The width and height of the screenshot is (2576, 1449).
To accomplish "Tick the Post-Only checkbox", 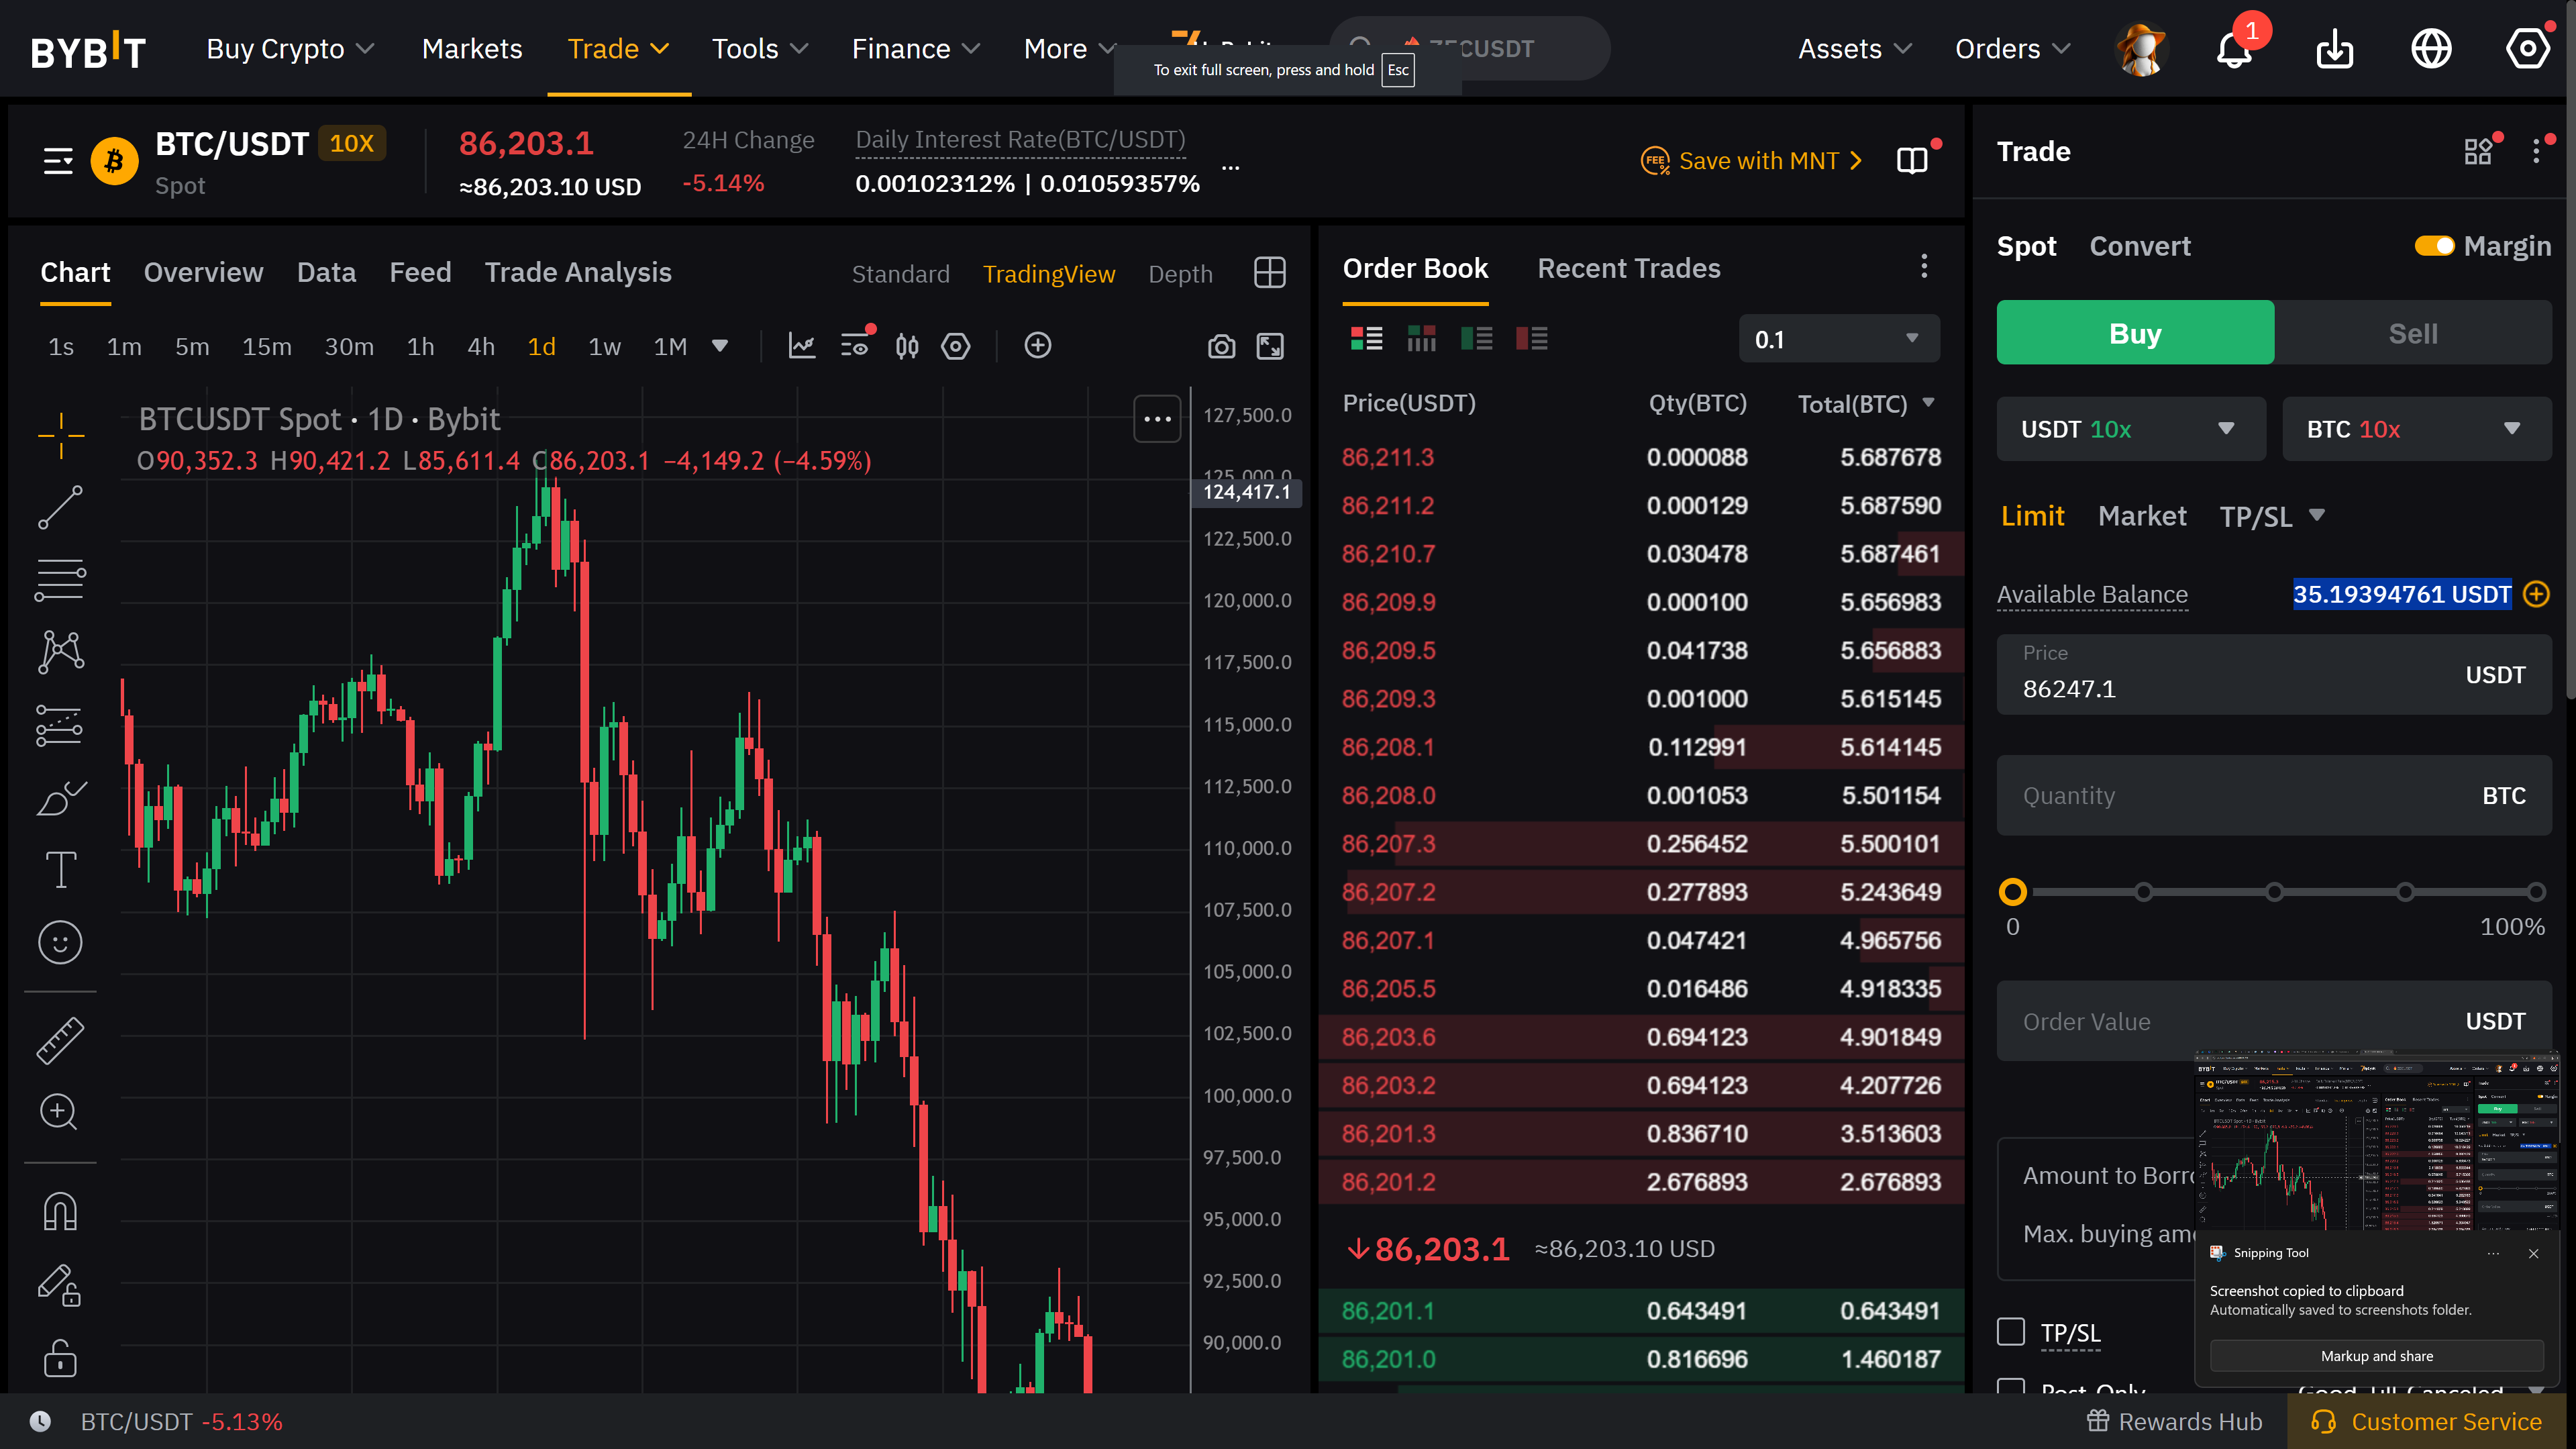I will [x=2011, y=1387].
